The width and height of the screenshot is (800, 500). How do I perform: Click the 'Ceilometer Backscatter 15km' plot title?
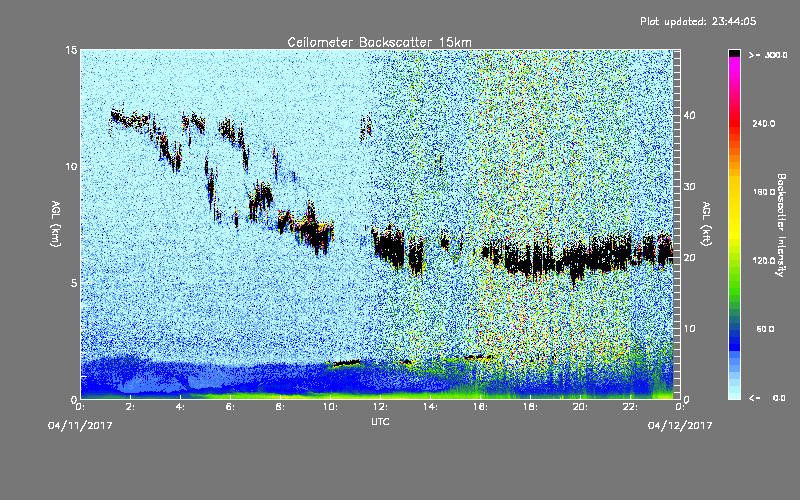379,42
